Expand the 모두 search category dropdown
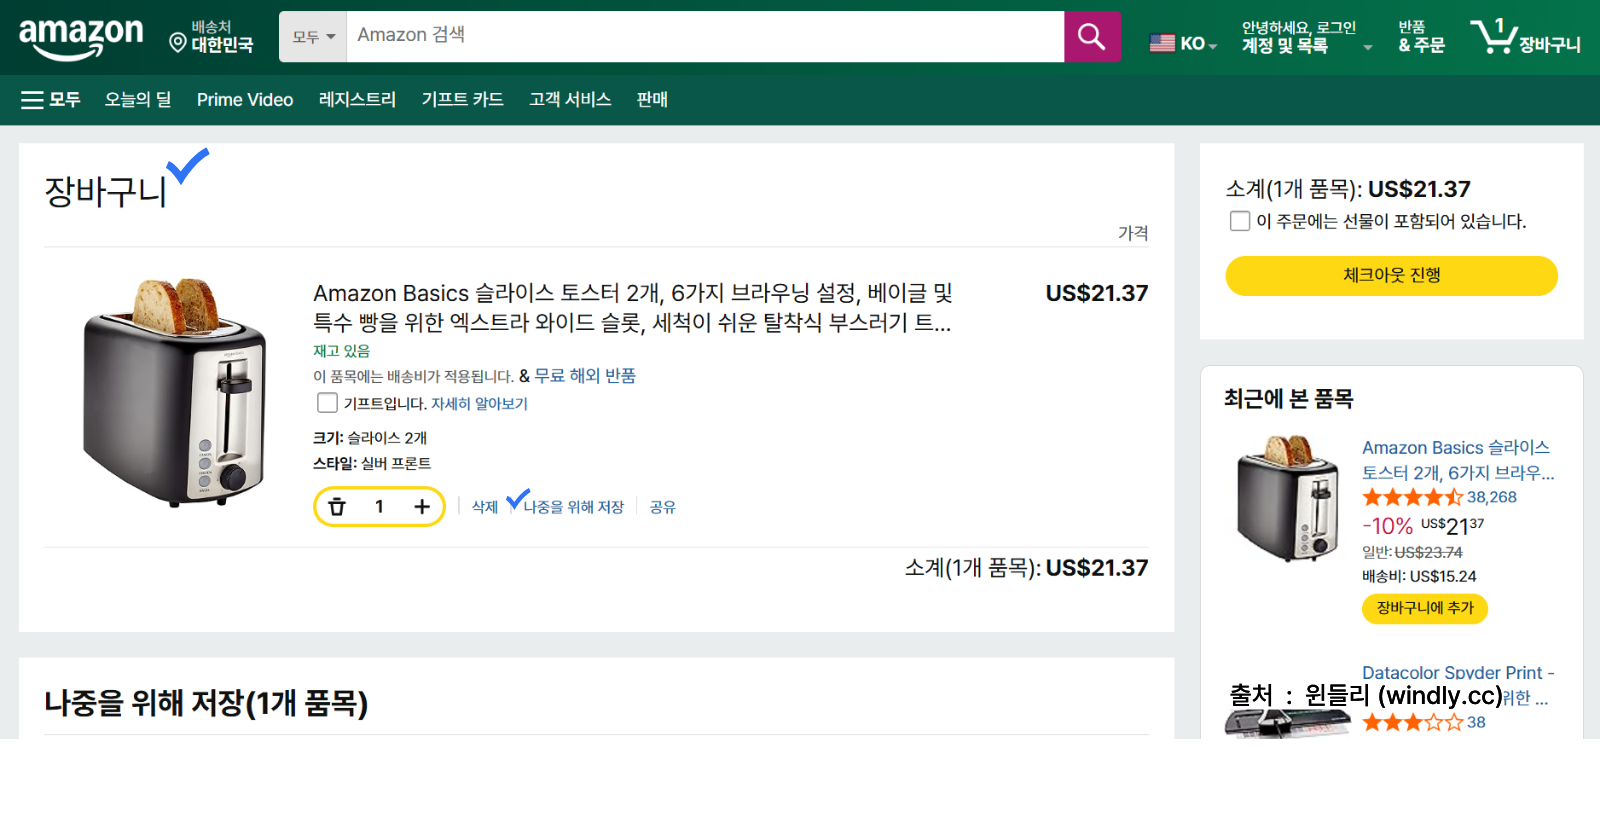The image size is (1600, 830). (313, 37)
